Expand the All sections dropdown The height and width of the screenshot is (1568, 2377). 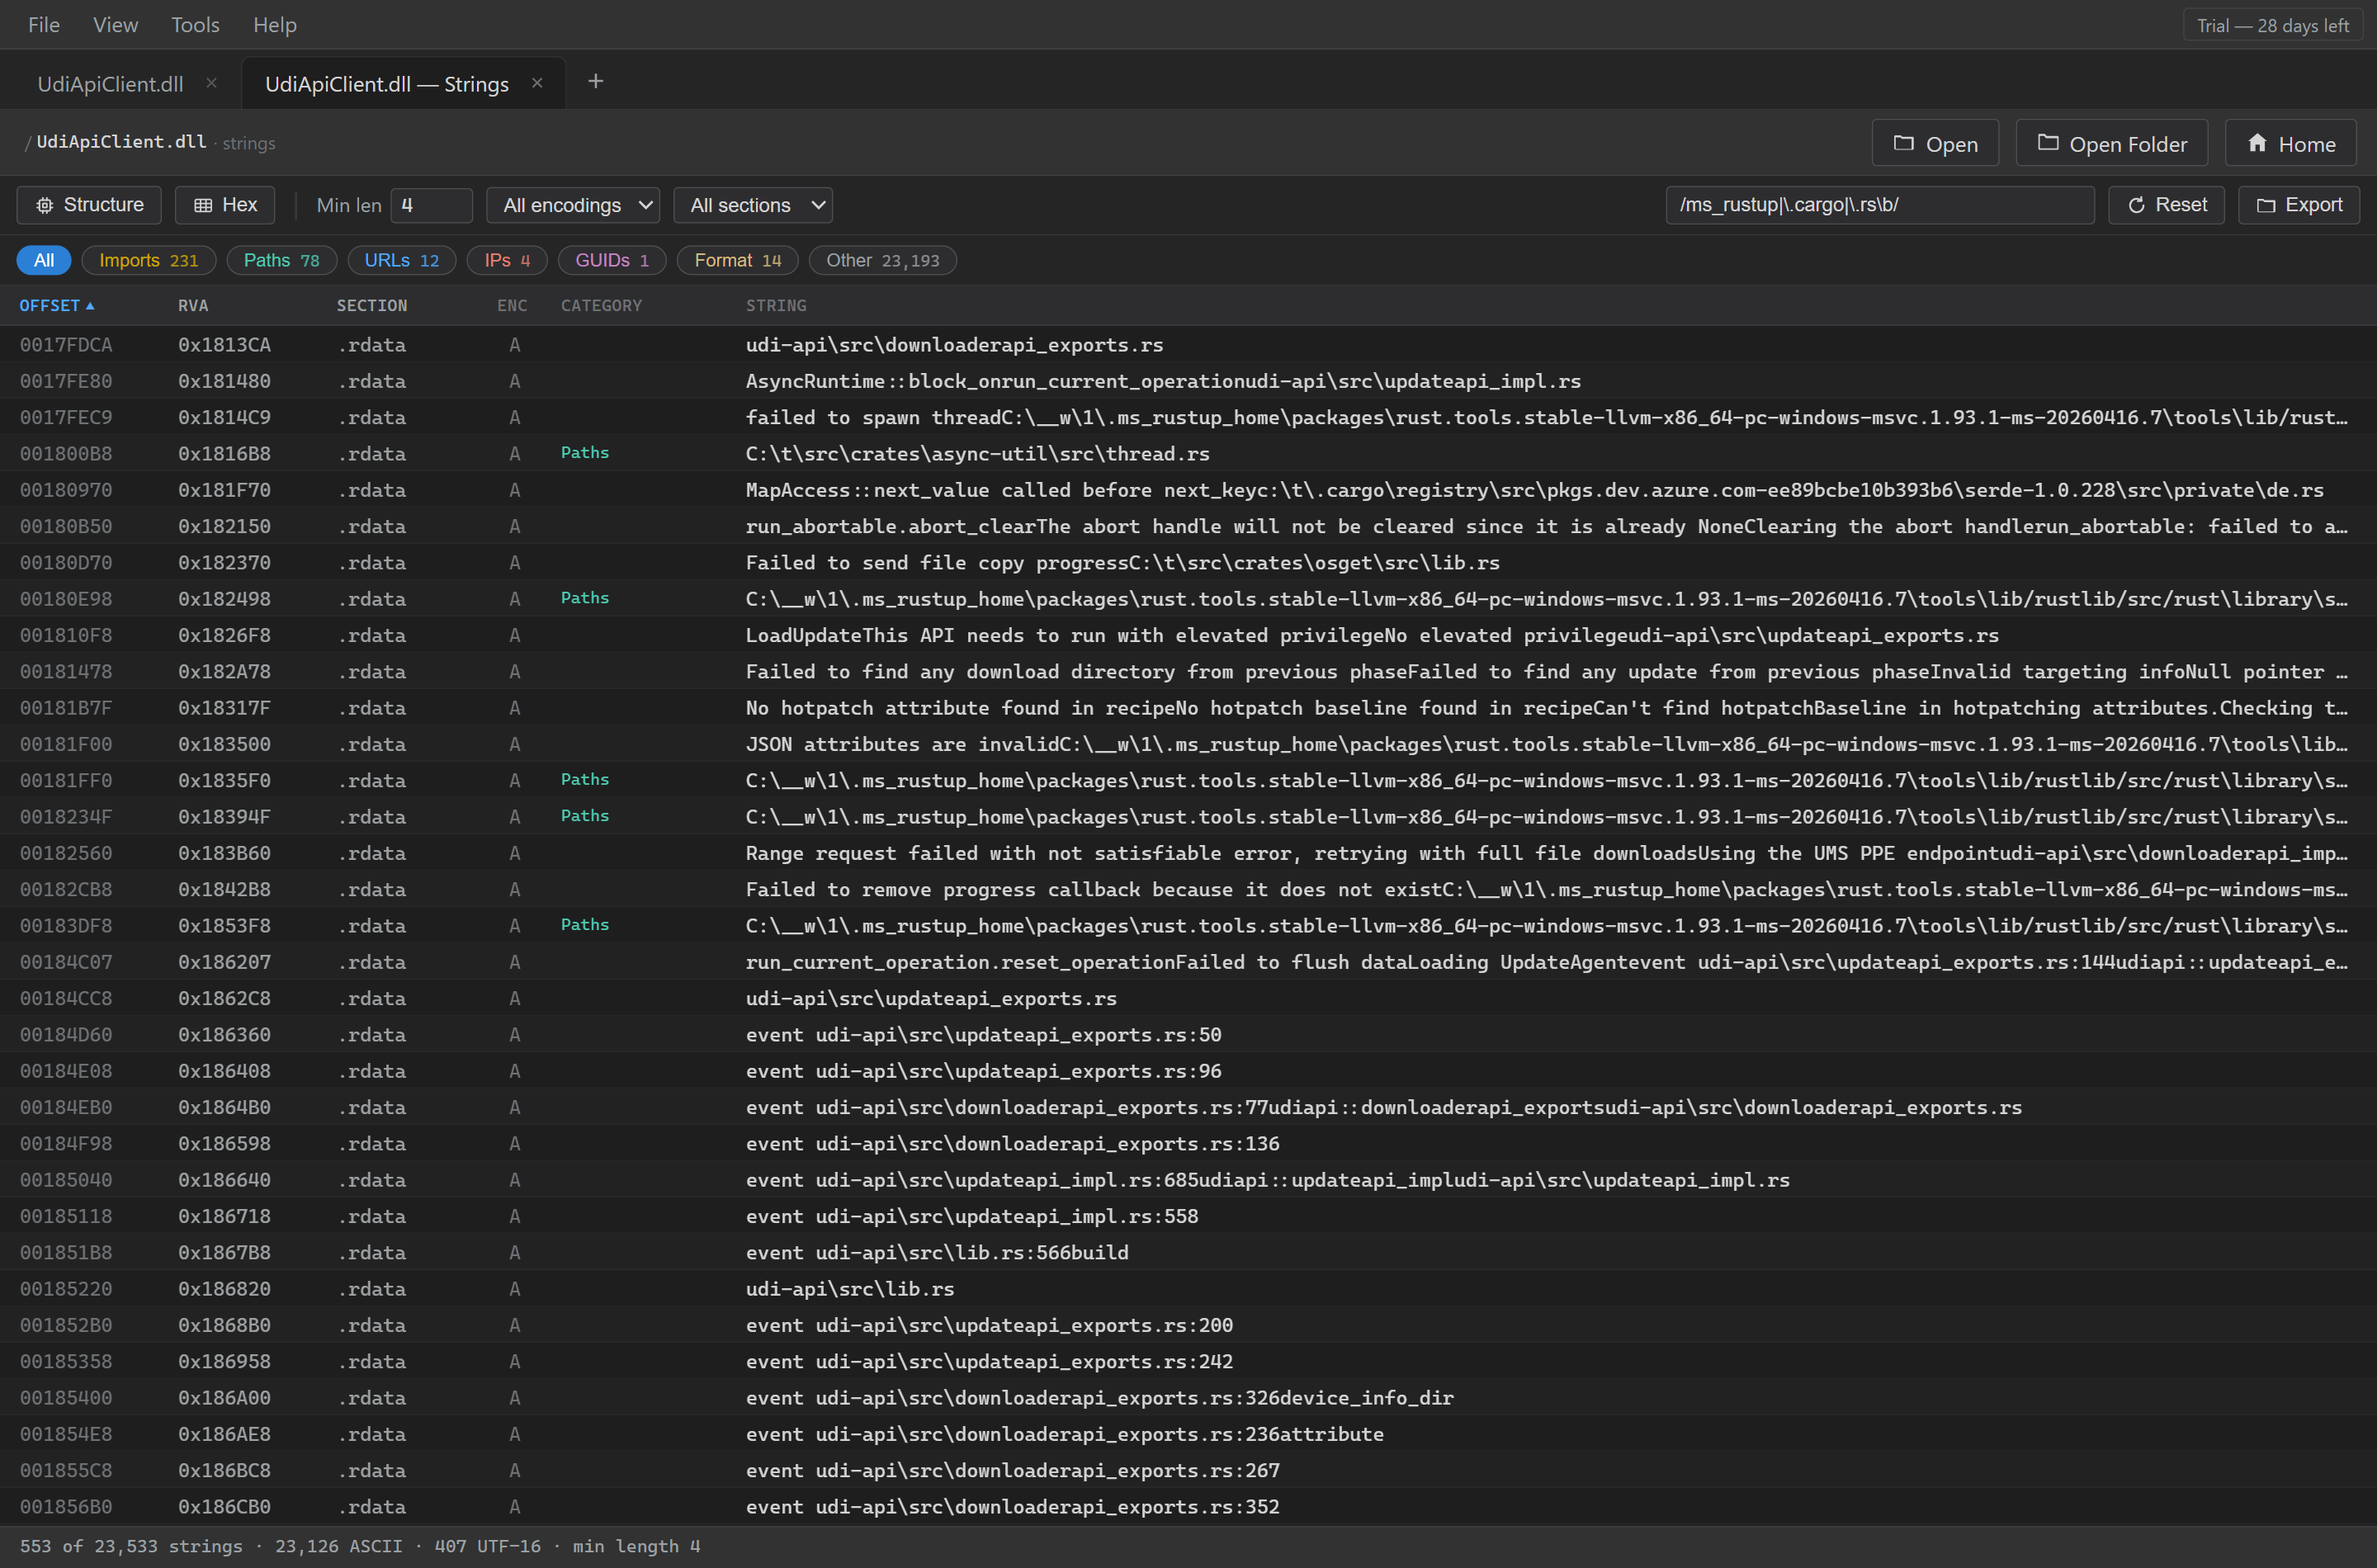[753, 205]
